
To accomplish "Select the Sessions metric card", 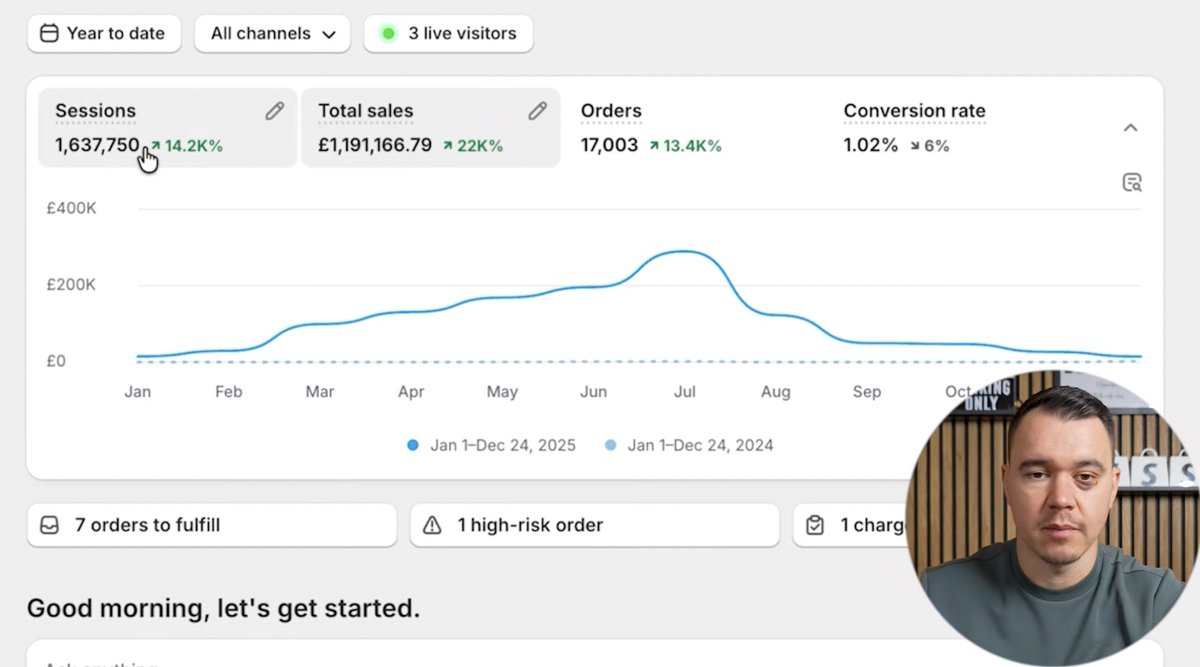I will pos(168,127).
